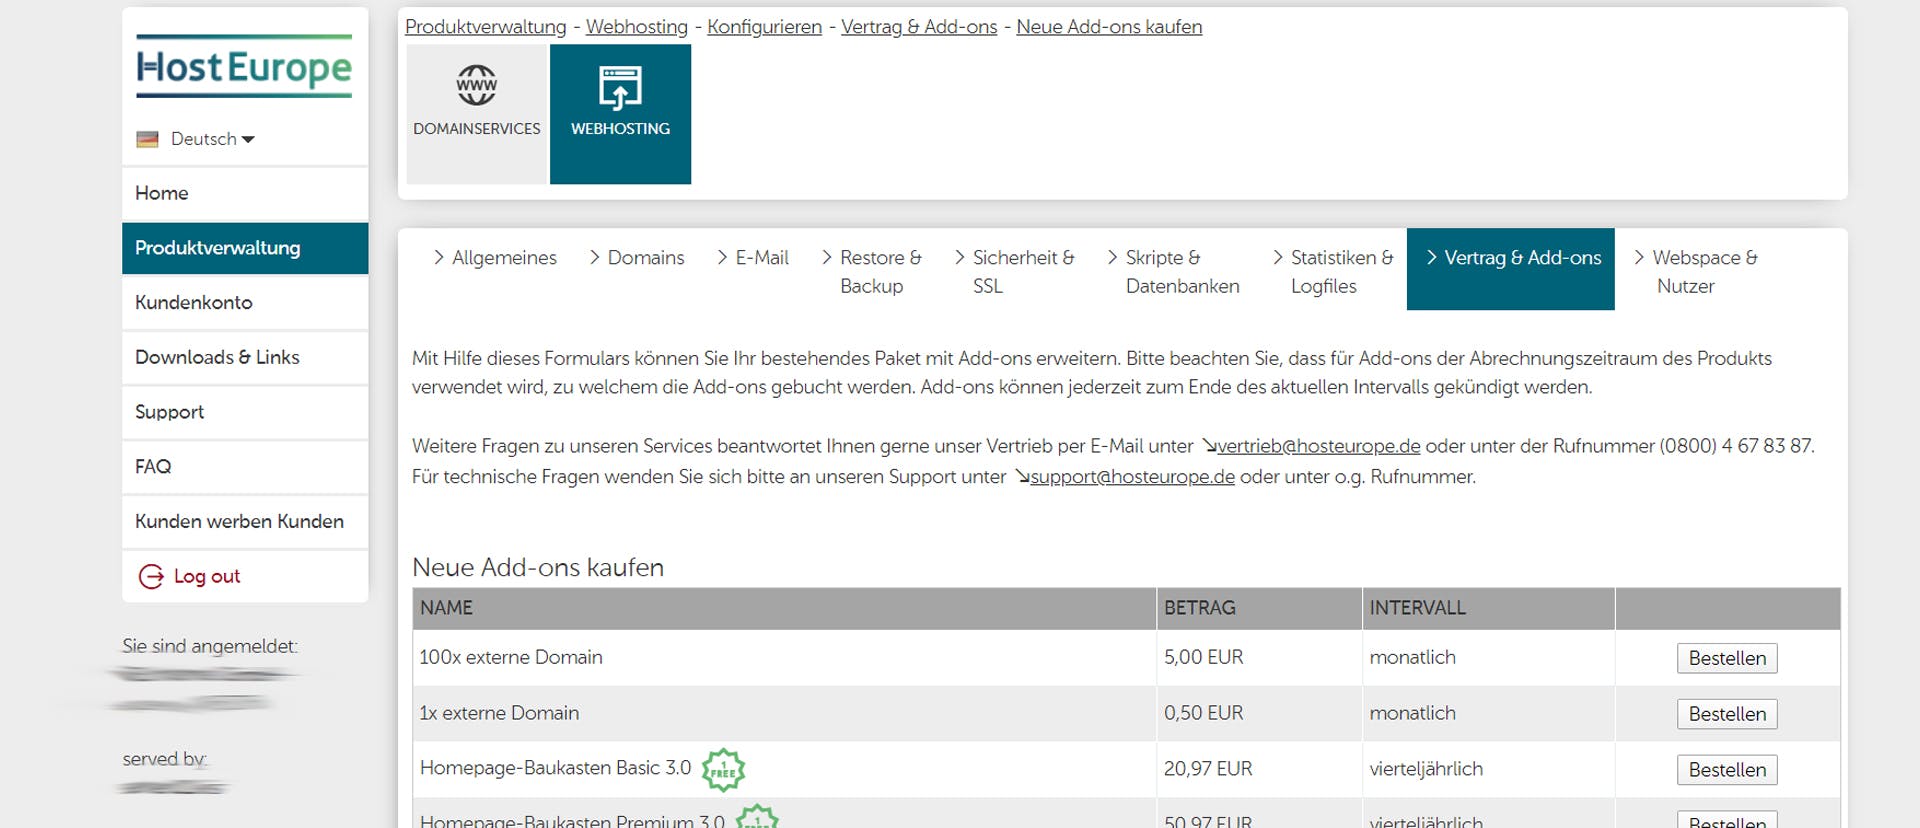Viewport: 1920px width, 828px height.
Task: Select the Vertrag & Add-ons tab
Action: click(x=1510, y=269)
